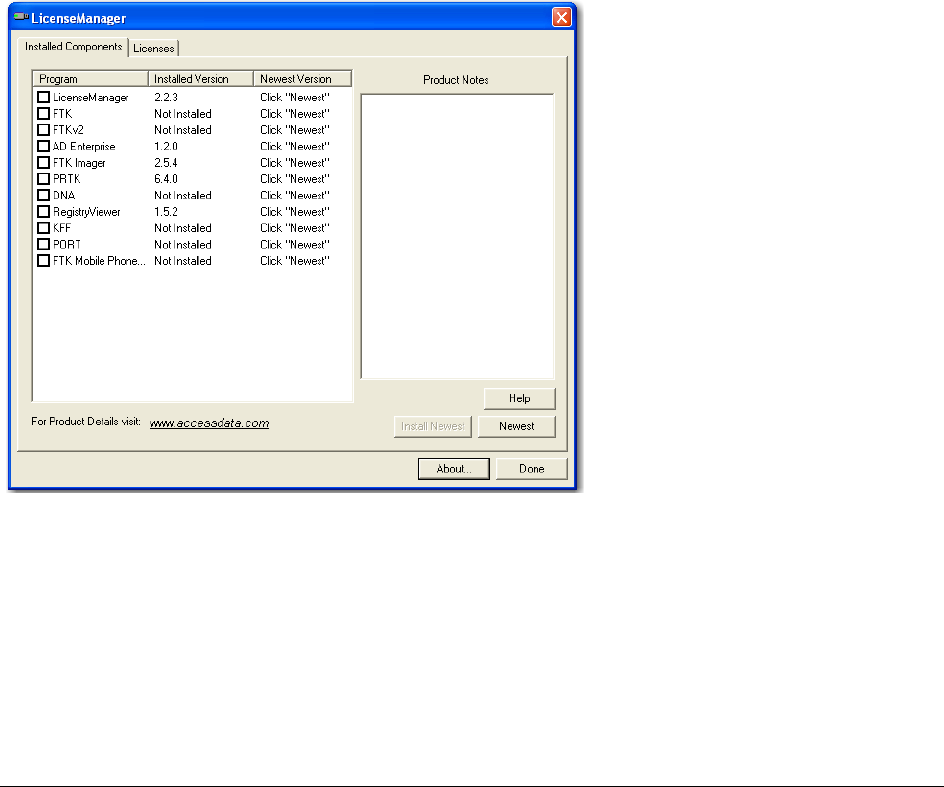Click the Installed Version column header
Image resolution: width=944 pixels, height=787 pixels.
(200, 79)
